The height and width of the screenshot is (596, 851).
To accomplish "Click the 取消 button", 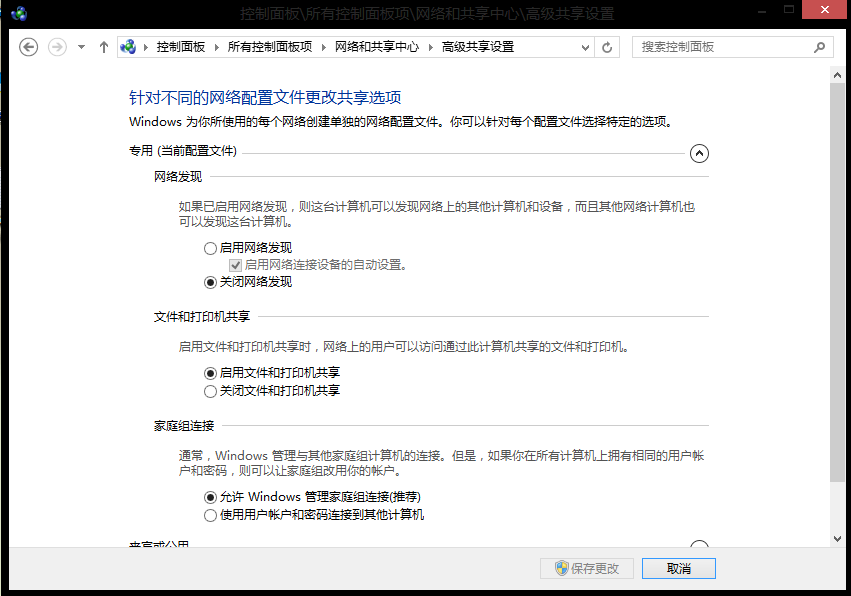I will (x=678, y=568).
